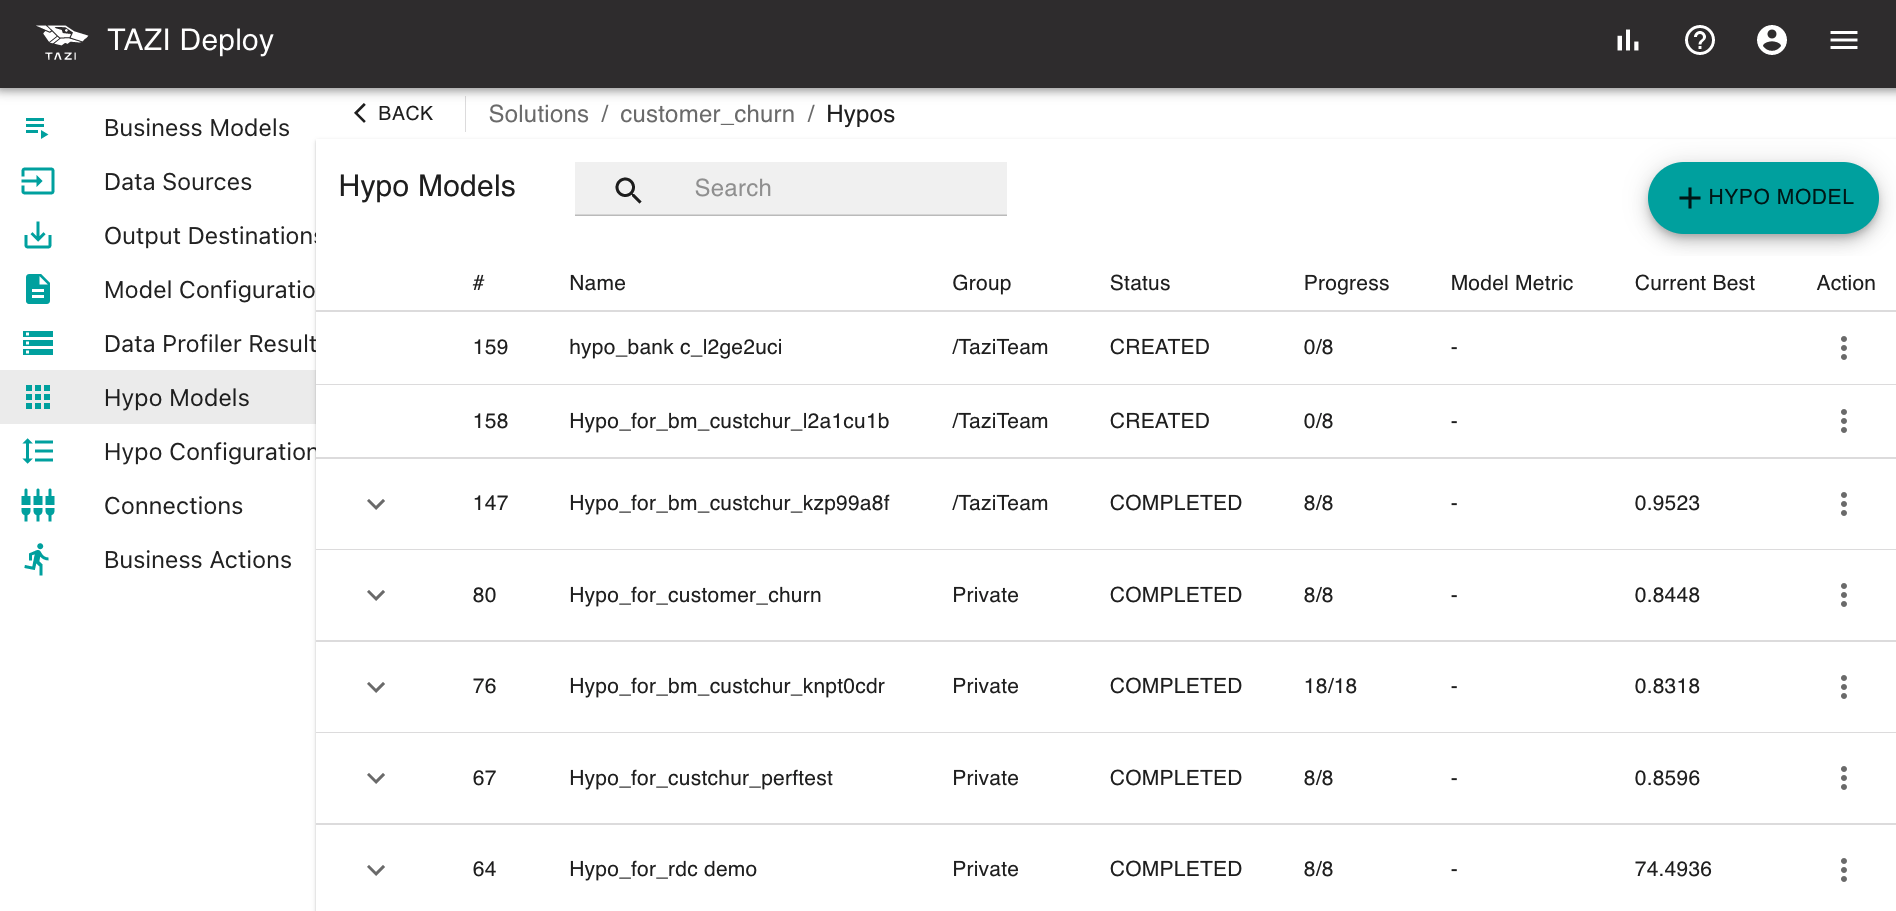Click the Connections sidebar icon
The width and height of the screenshot is (1896, 911).
pyautogui.click(x=37, y=505)
